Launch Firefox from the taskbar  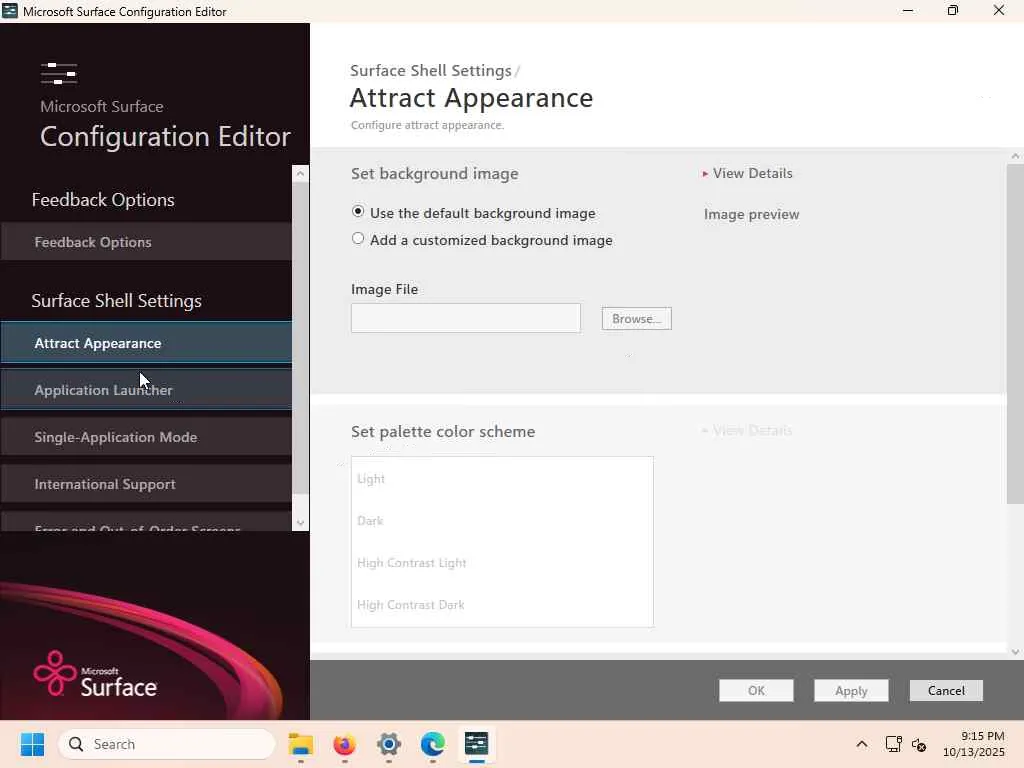[344, 744]
